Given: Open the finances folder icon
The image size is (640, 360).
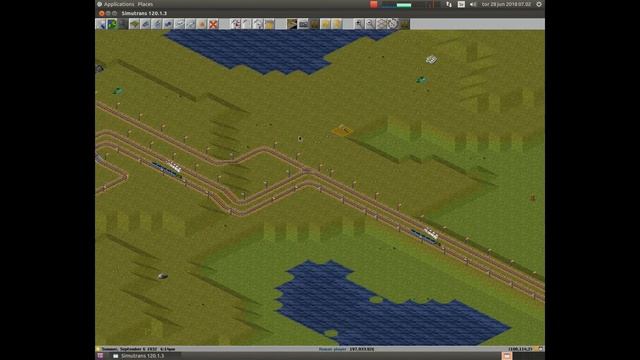Looking at the screenshot, I should [x=269, y=24].
